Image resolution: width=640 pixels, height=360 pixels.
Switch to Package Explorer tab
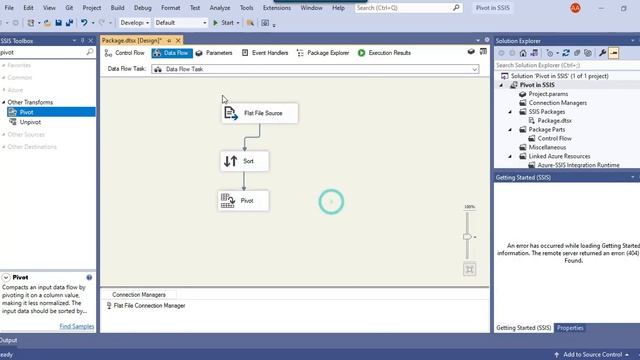click(323, 53)
